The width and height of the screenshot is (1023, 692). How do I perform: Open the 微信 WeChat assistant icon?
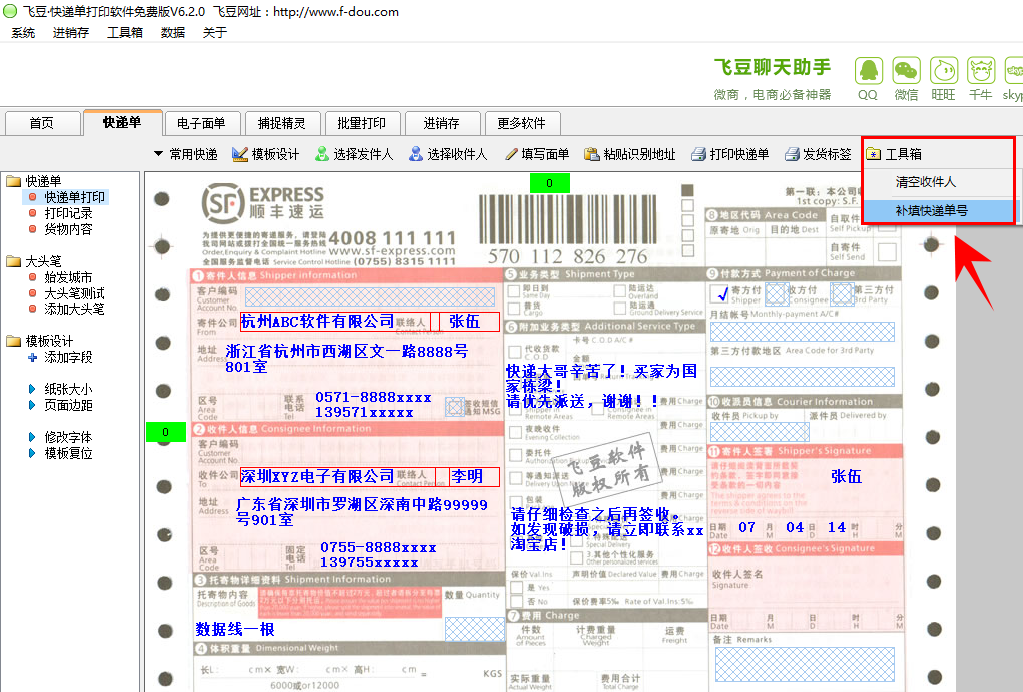click(906, 70)
